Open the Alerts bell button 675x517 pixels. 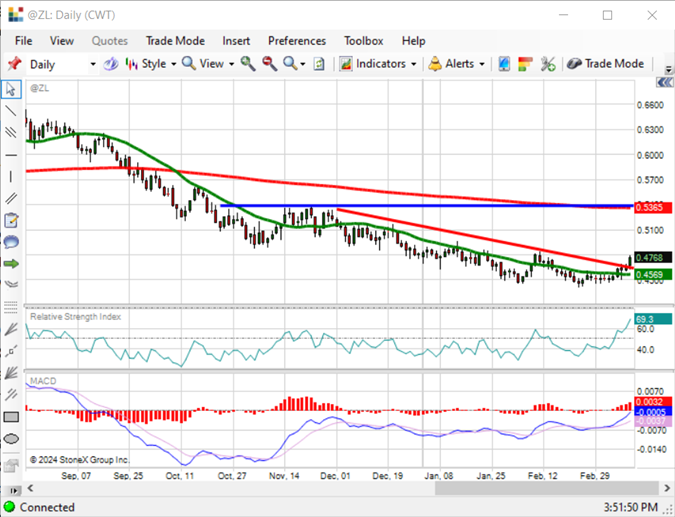point(451,64)
